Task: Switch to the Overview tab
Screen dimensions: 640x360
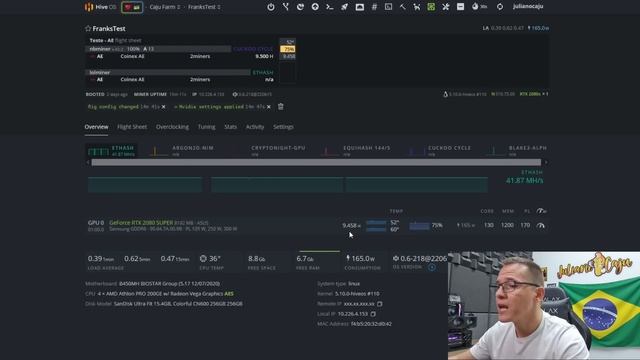Action: pos(96,127)
